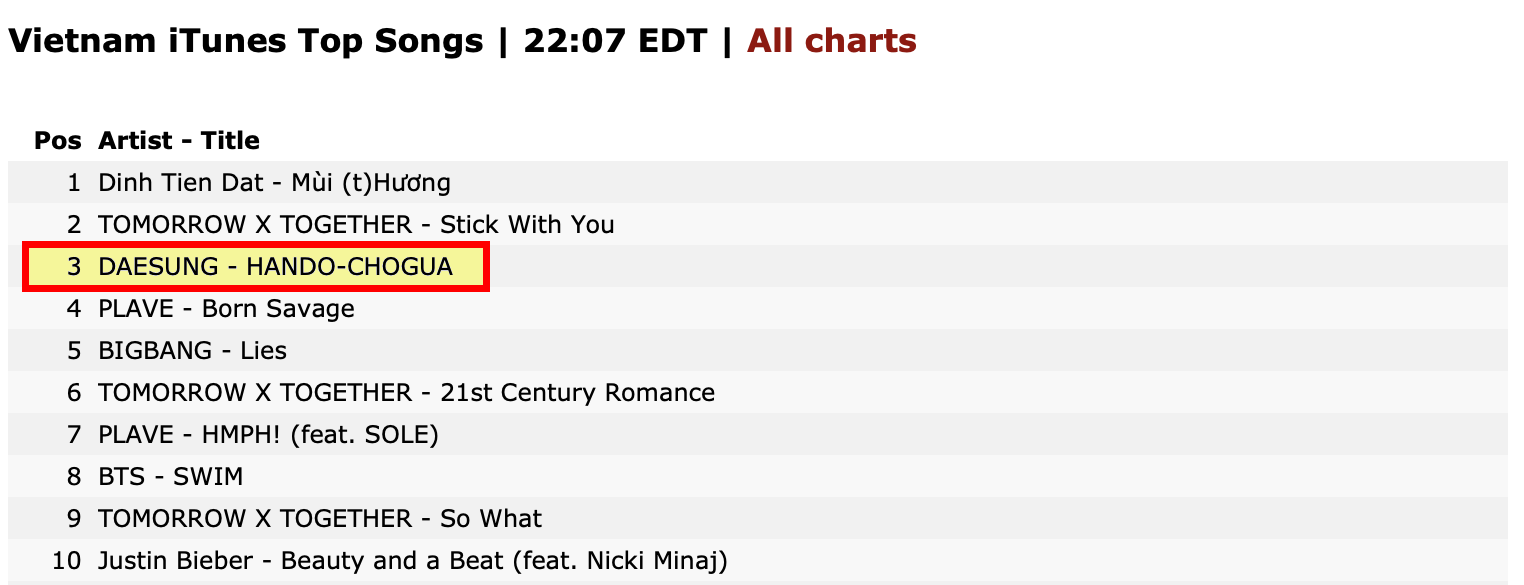Click the "22:07 EDT" timestamp in the heading

[615, 41]
